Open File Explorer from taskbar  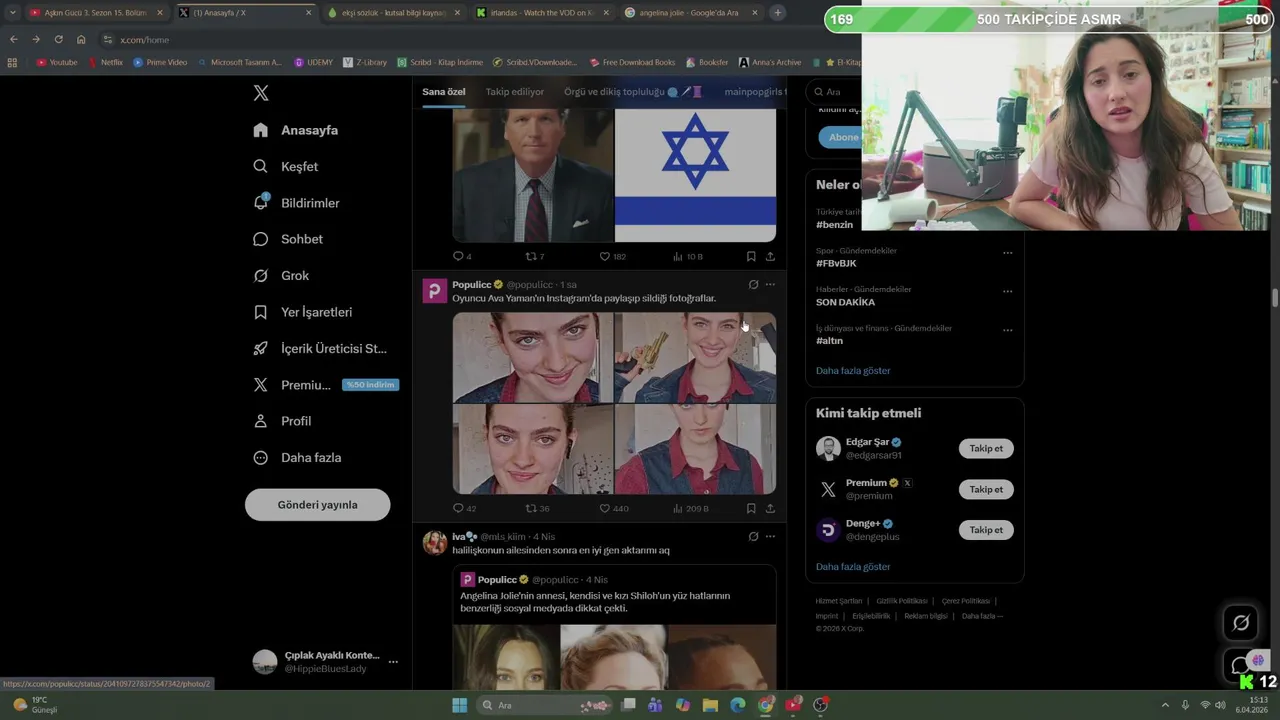click(710, 705)
